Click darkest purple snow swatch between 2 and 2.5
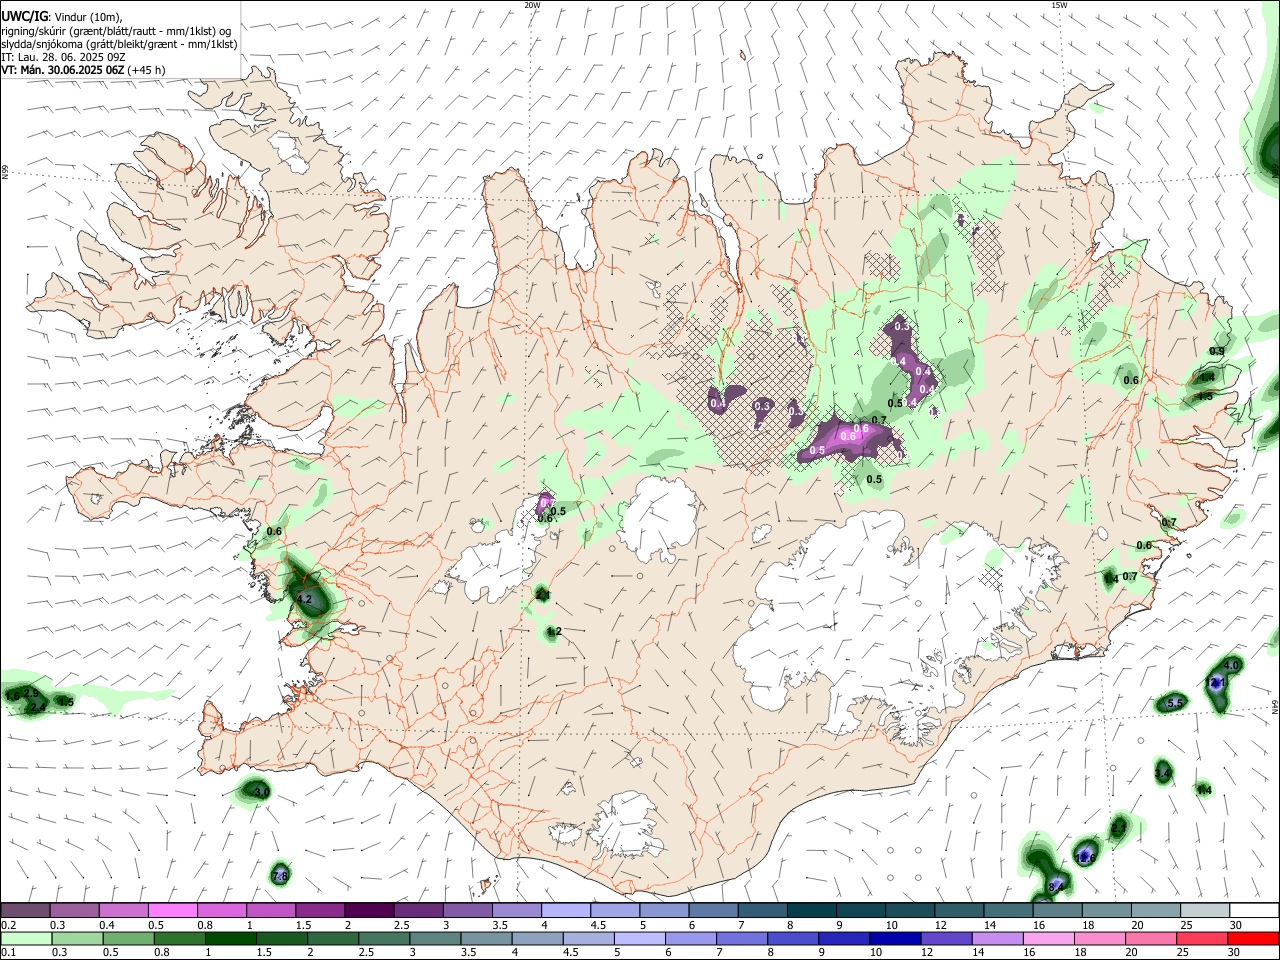Viewport: 1280px width, 960px height. click(368, 911)
